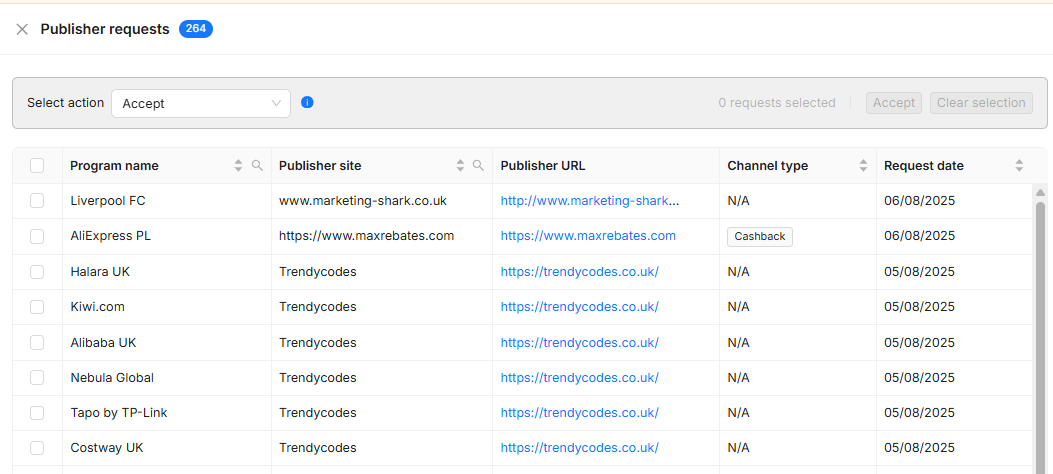Sort table by Request date
The image size is (1053, 474).
[x=1019, y=166]
